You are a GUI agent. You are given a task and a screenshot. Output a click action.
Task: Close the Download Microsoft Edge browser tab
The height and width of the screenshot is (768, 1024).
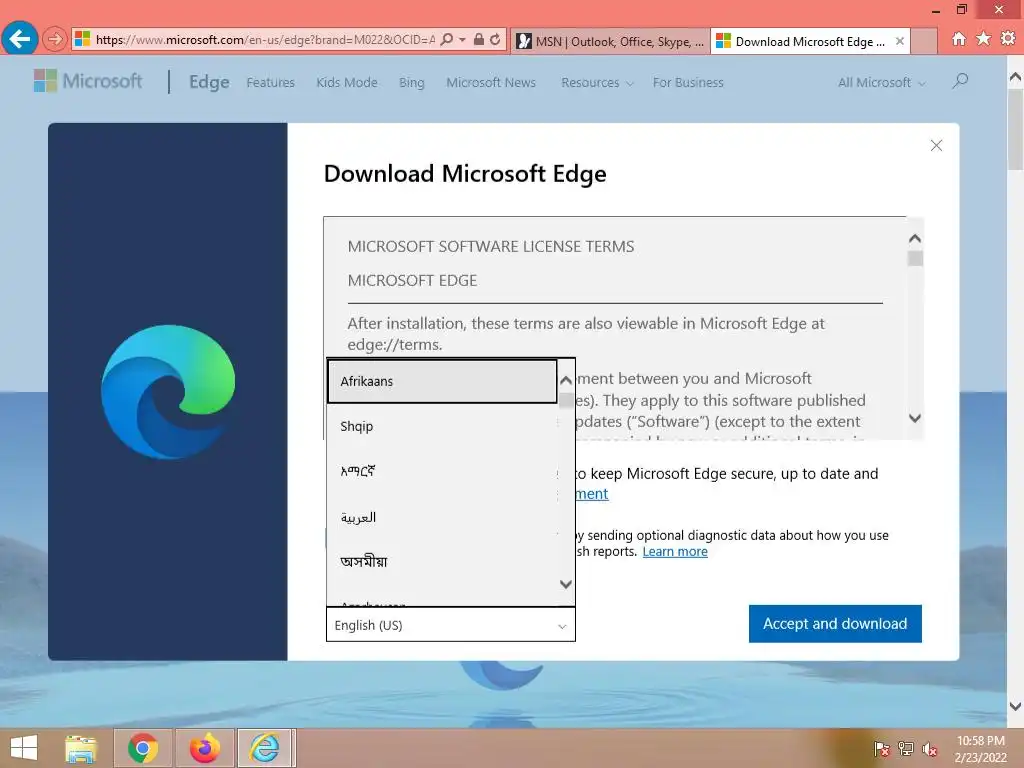900,41
